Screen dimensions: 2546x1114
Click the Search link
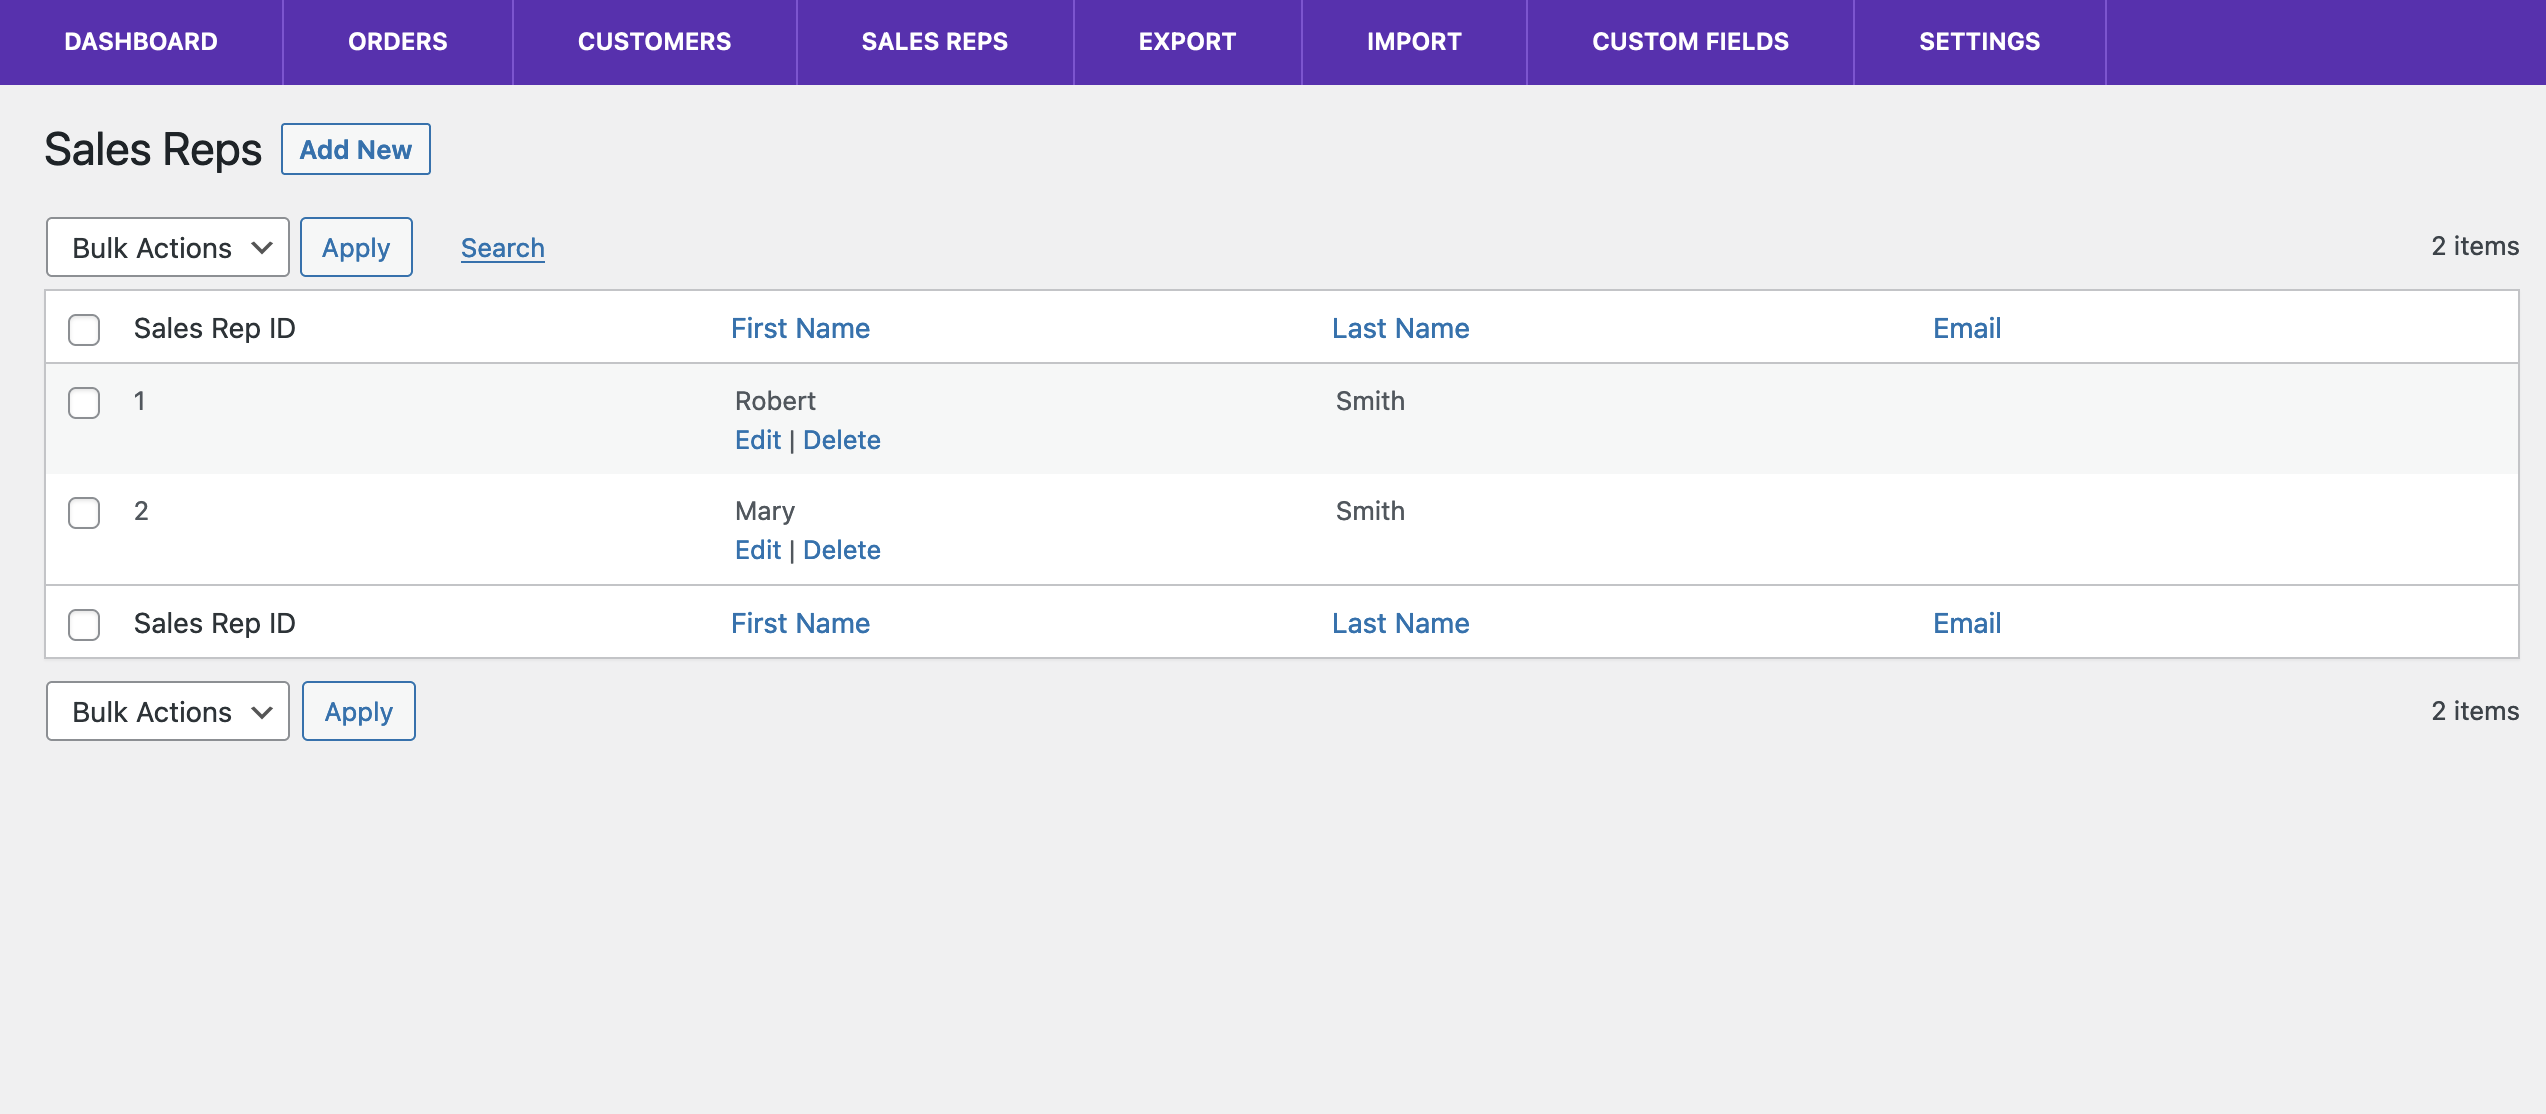point(502,247)
